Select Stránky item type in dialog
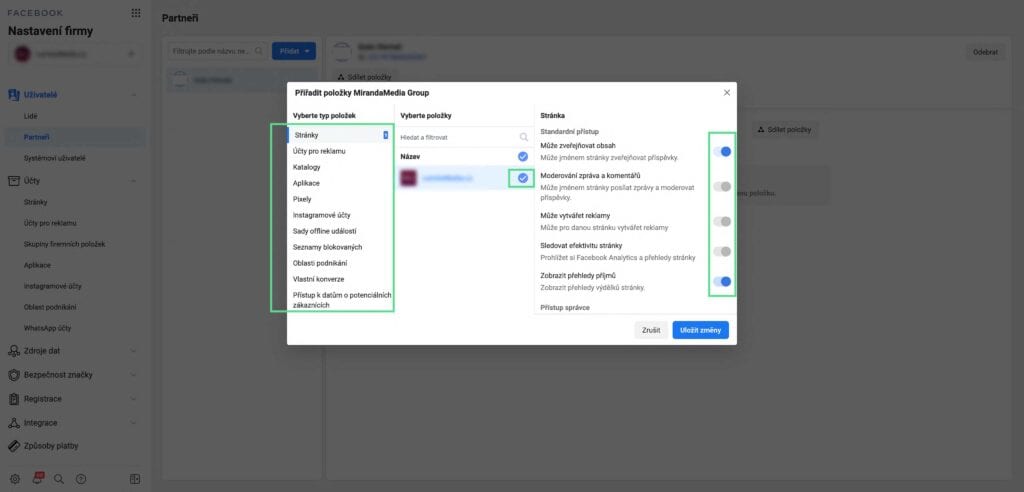The height and width of the screenshot is (492, 1024). pos(340,135)
